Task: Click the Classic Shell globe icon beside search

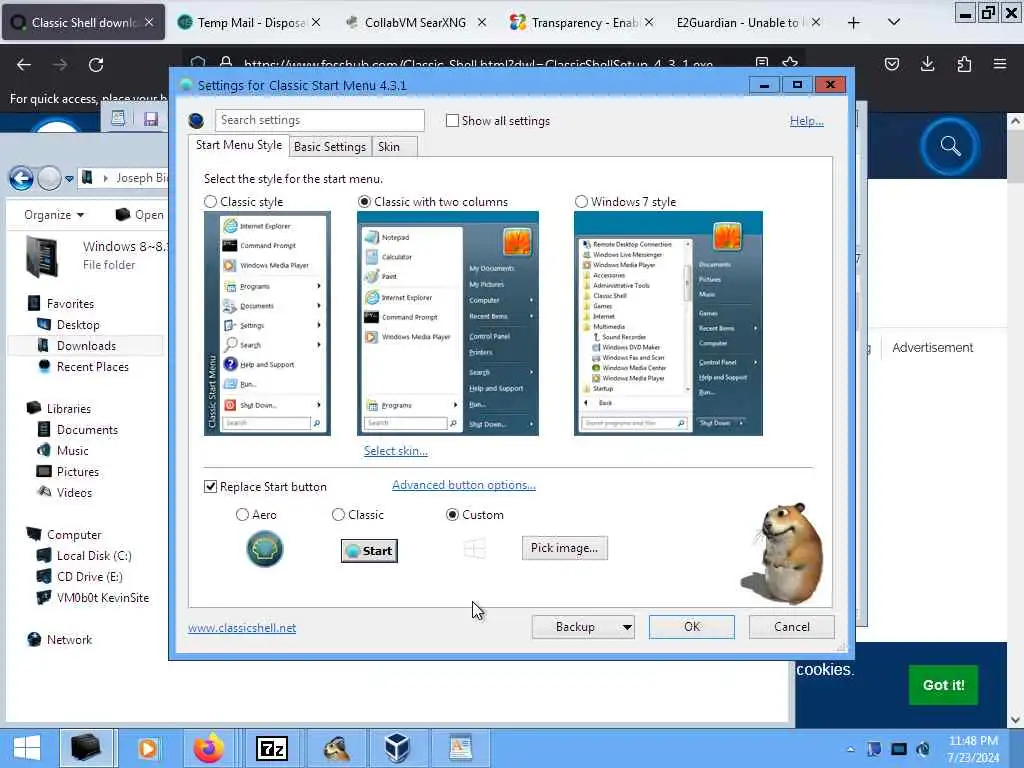Action: 196,120
